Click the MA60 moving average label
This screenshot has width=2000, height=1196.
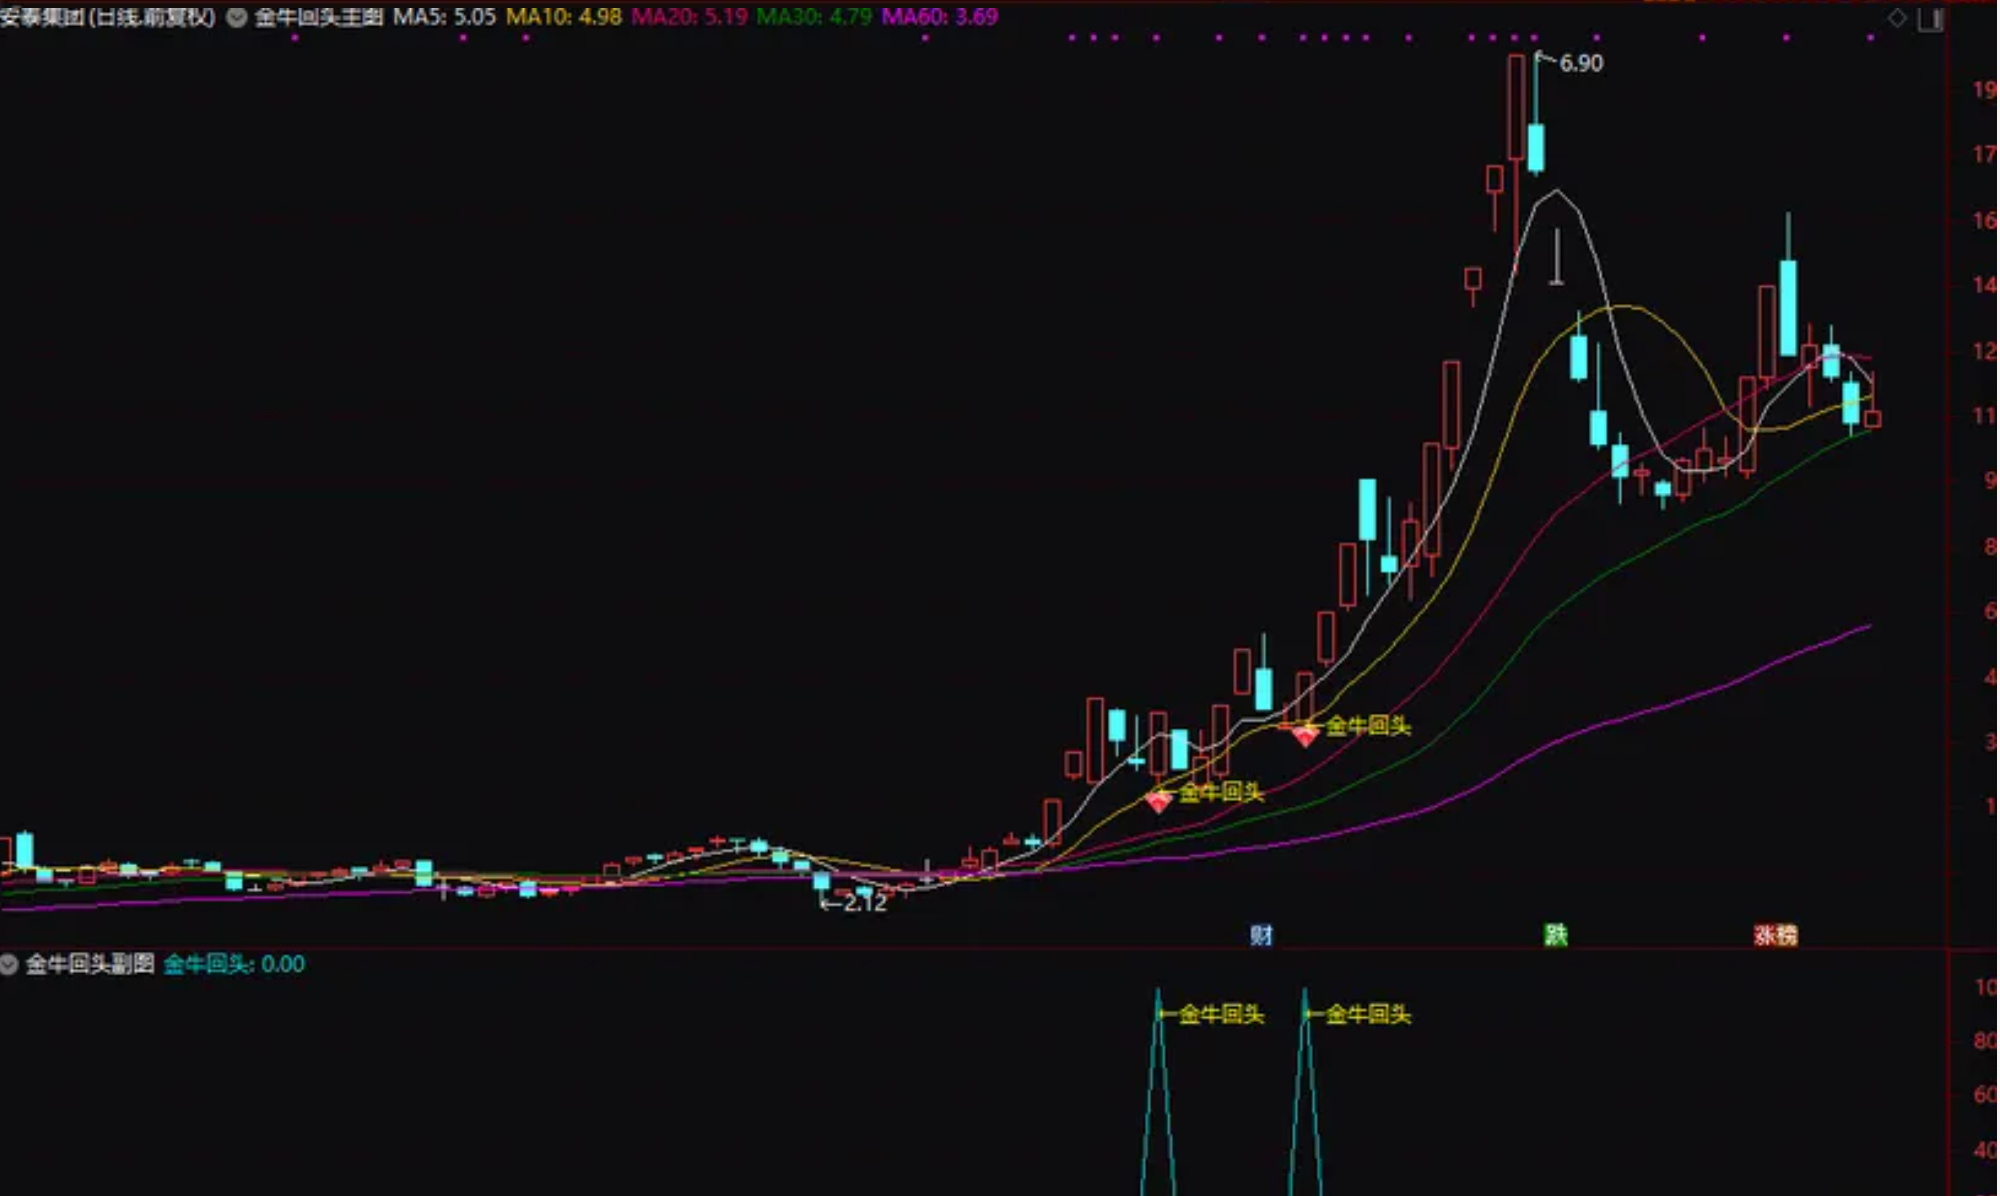(939, 17)
